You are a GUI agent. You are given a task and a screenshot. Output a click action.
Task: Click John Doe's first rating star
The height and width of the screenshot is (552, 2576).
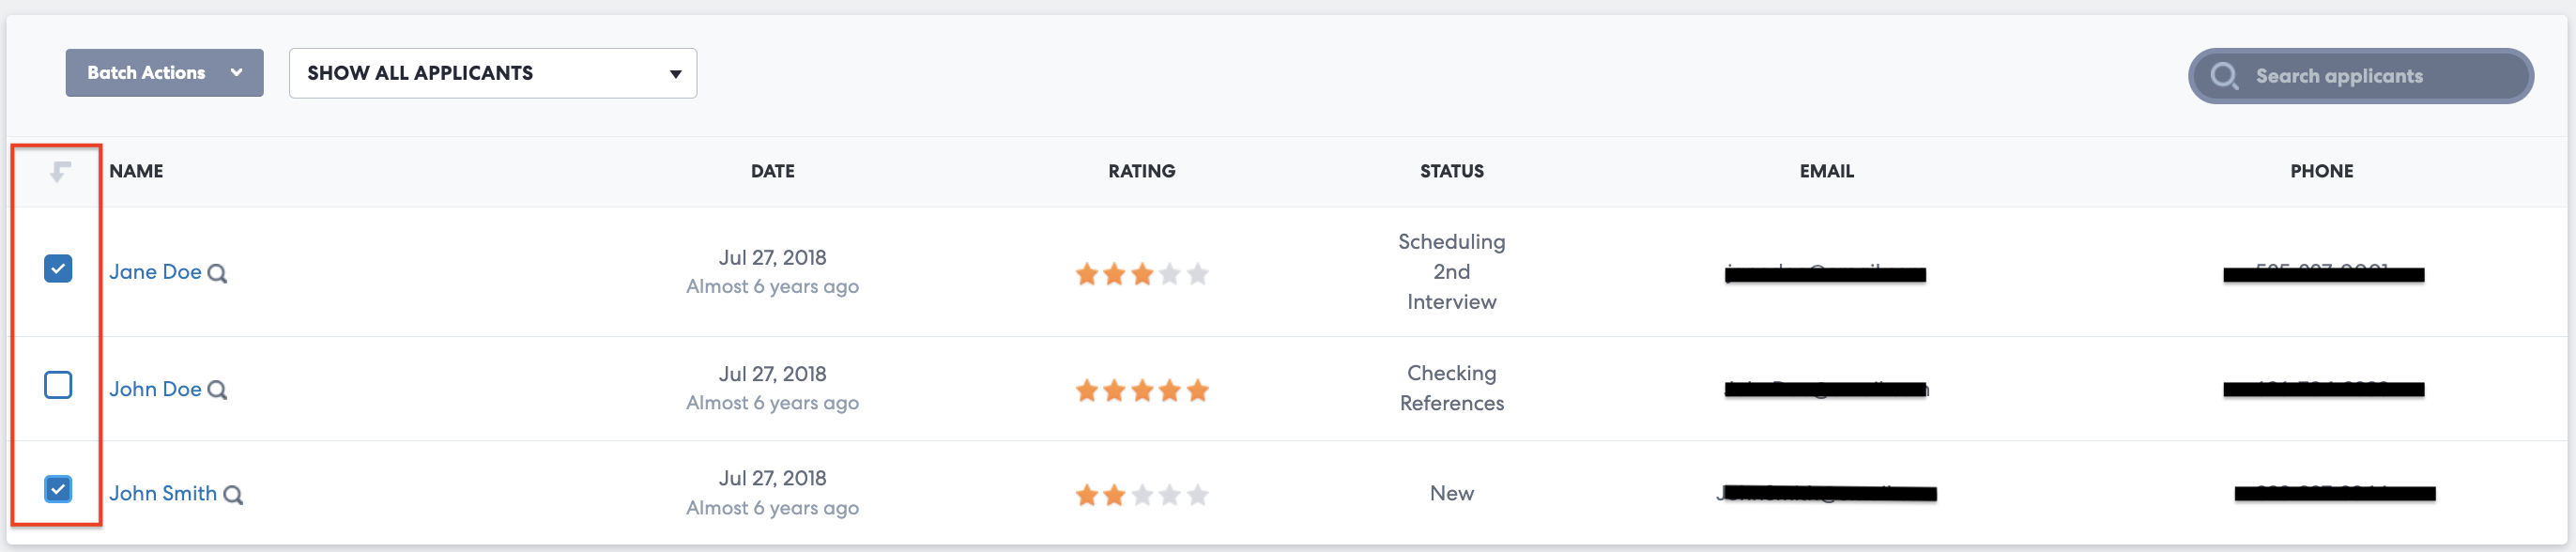click(x=1086, y=391)
